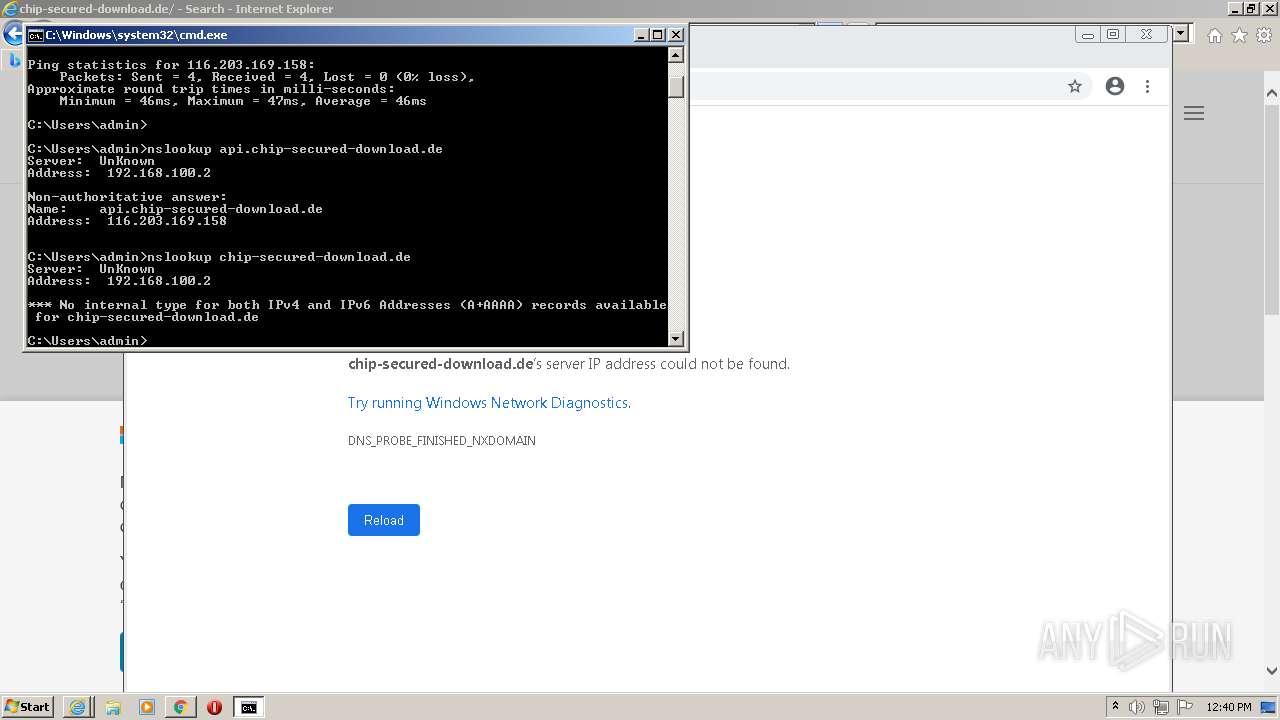Click cmd scrollbar down arrow

[x=676, y=339]
